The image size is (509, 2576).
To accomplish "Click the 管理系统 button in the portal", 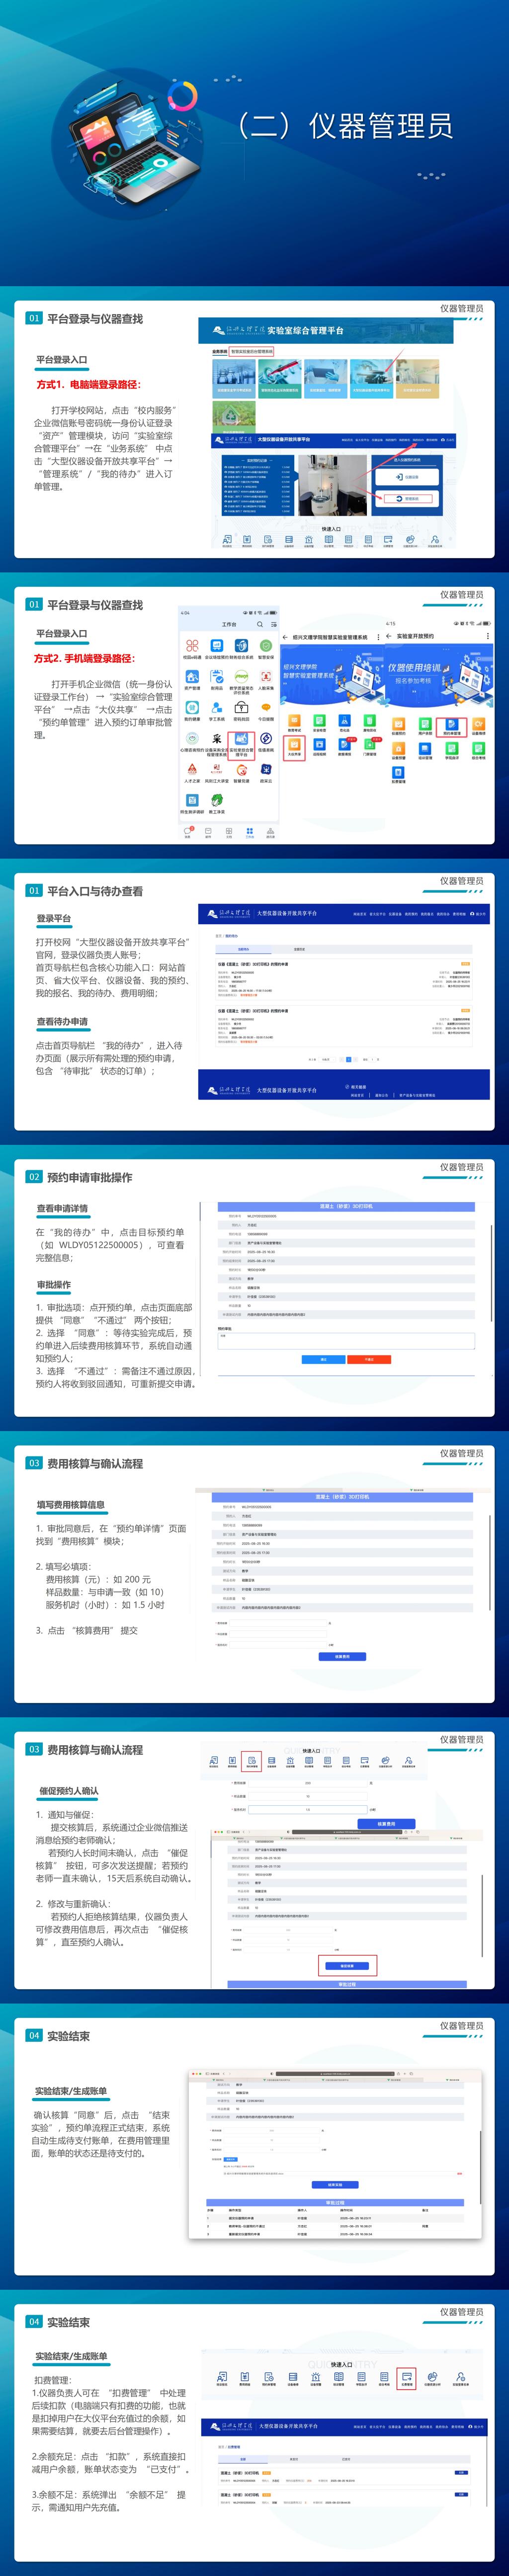I will [x=407, y=498].
